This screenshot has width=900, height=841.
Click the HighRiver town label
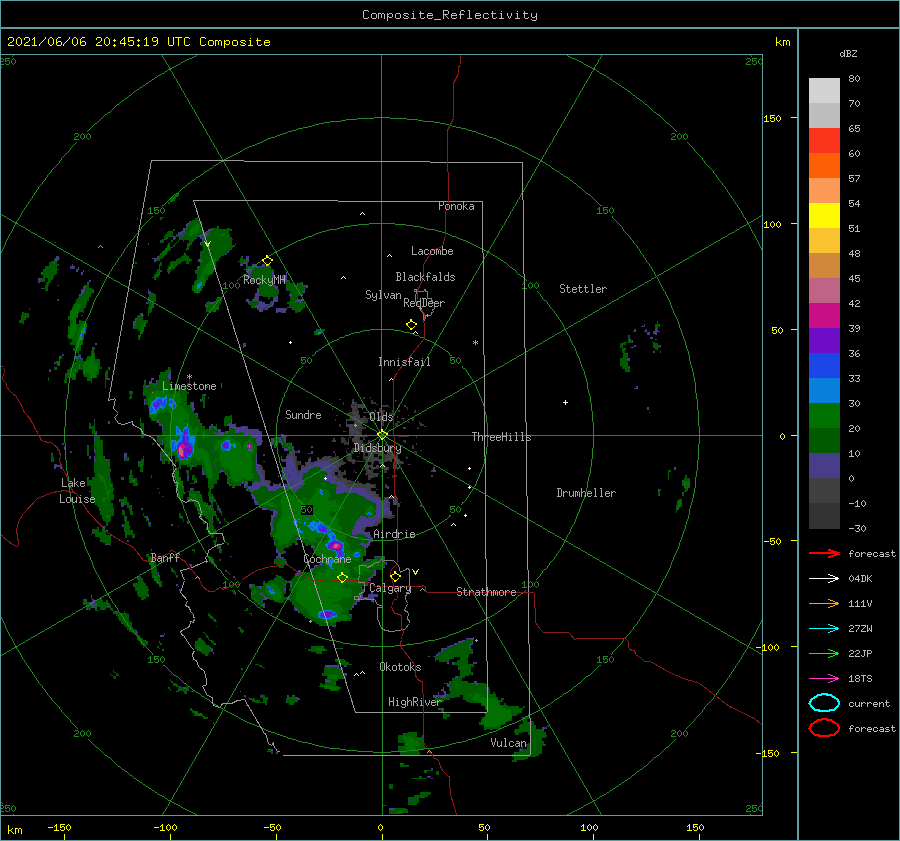414,702
